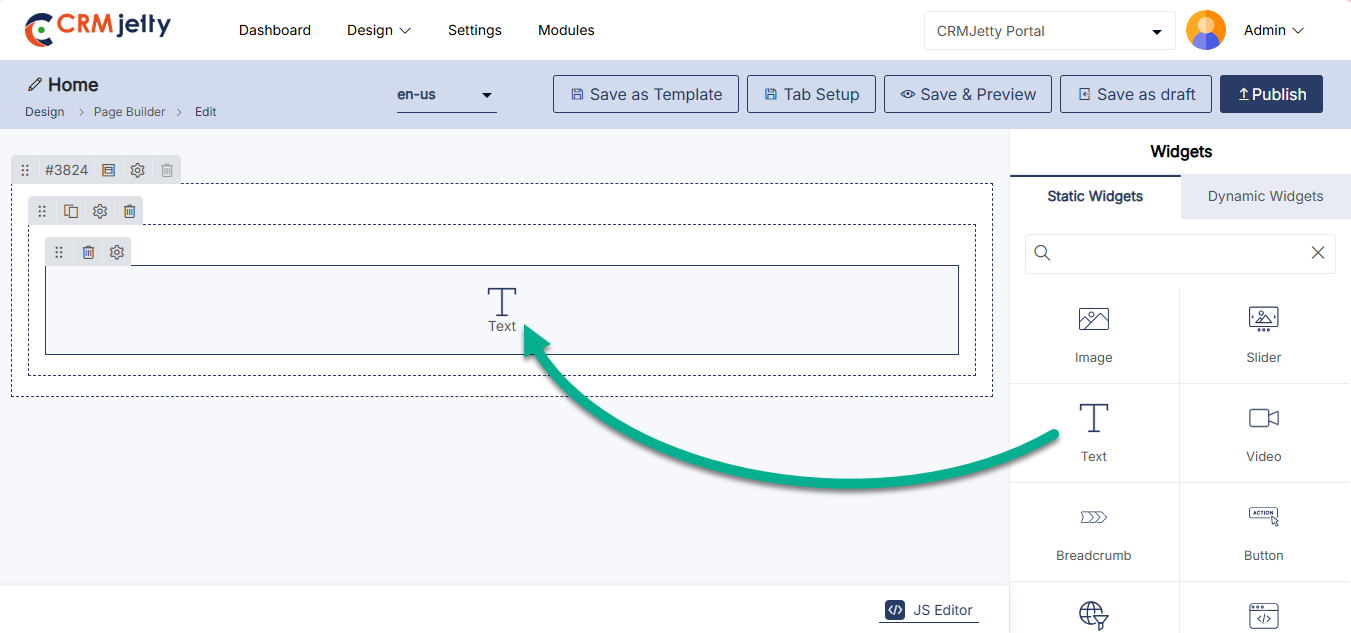Open settings gear for section #3824
This screenshot has height=633, width=1351.
[x=138, y=170]
